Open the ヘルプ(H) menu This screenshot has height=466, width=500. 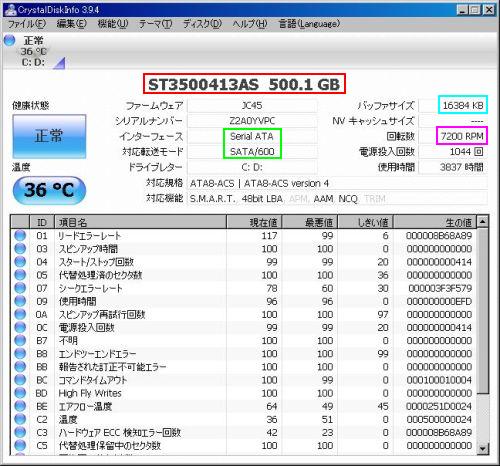[250, 24]
